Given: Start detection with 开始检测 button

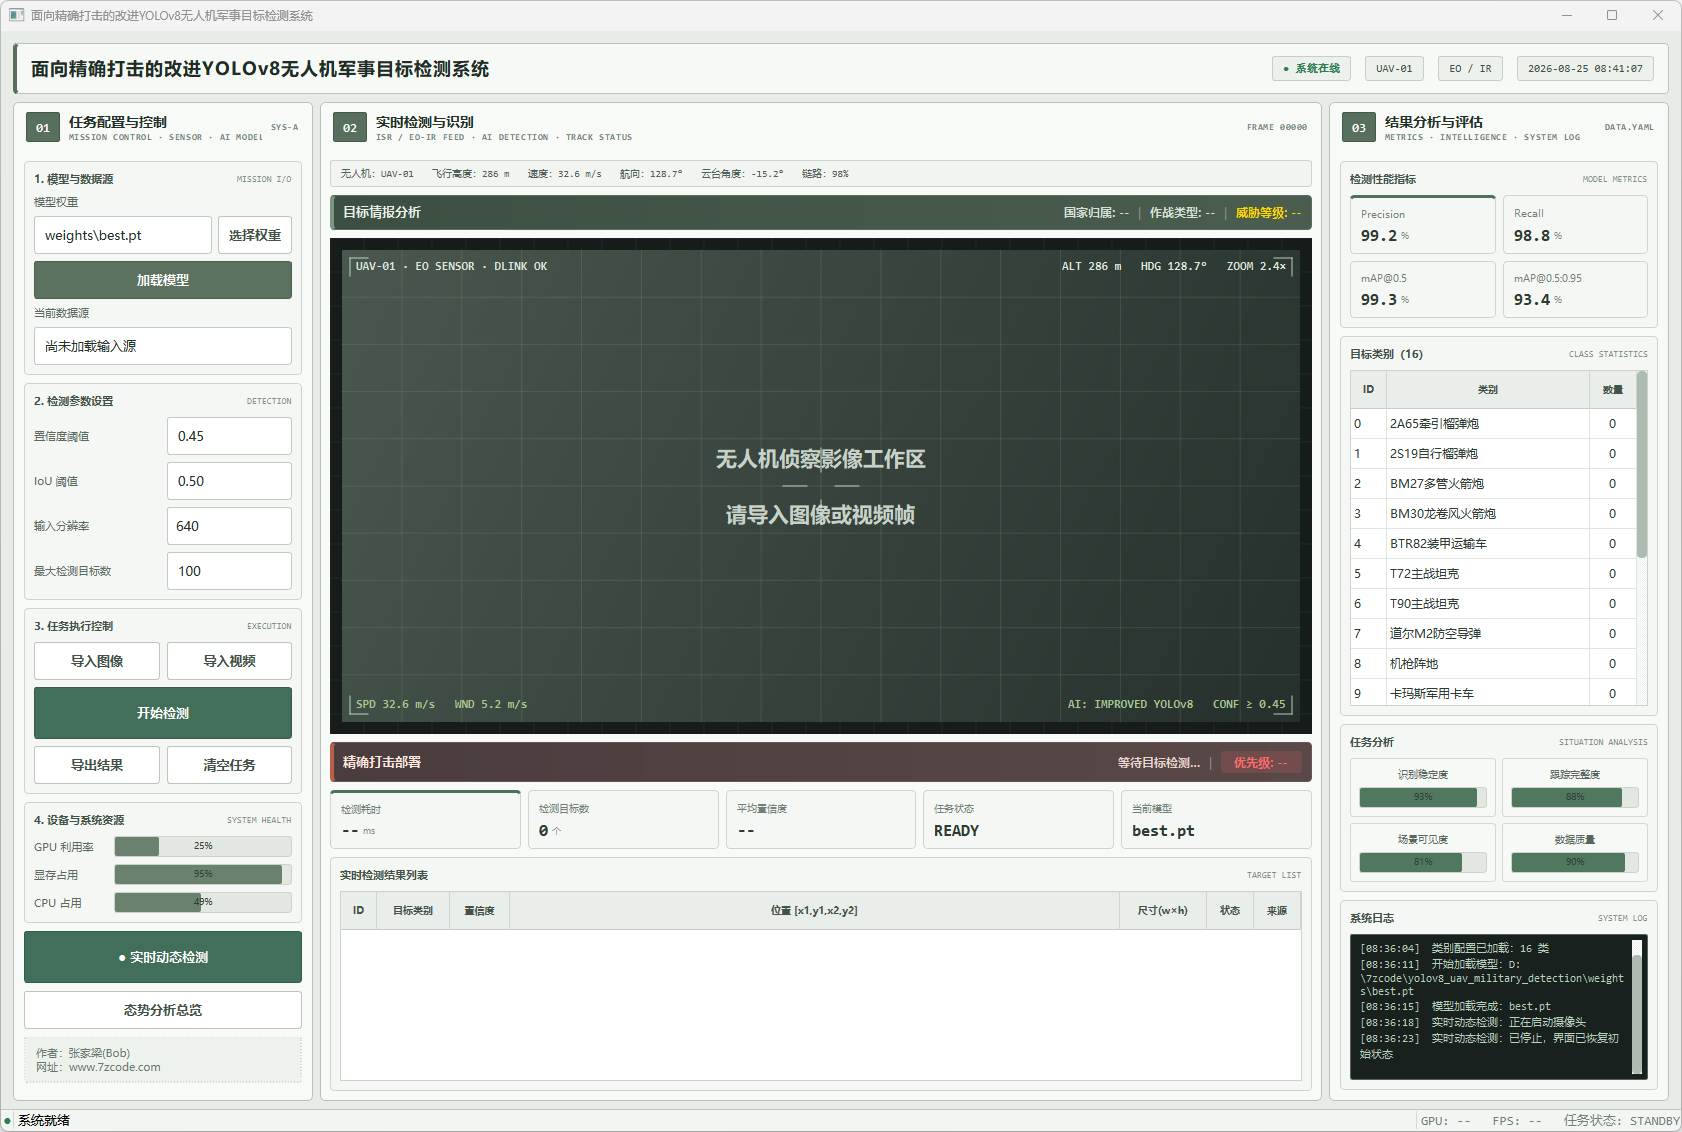Looking at the screenshot, I should 163,713.
